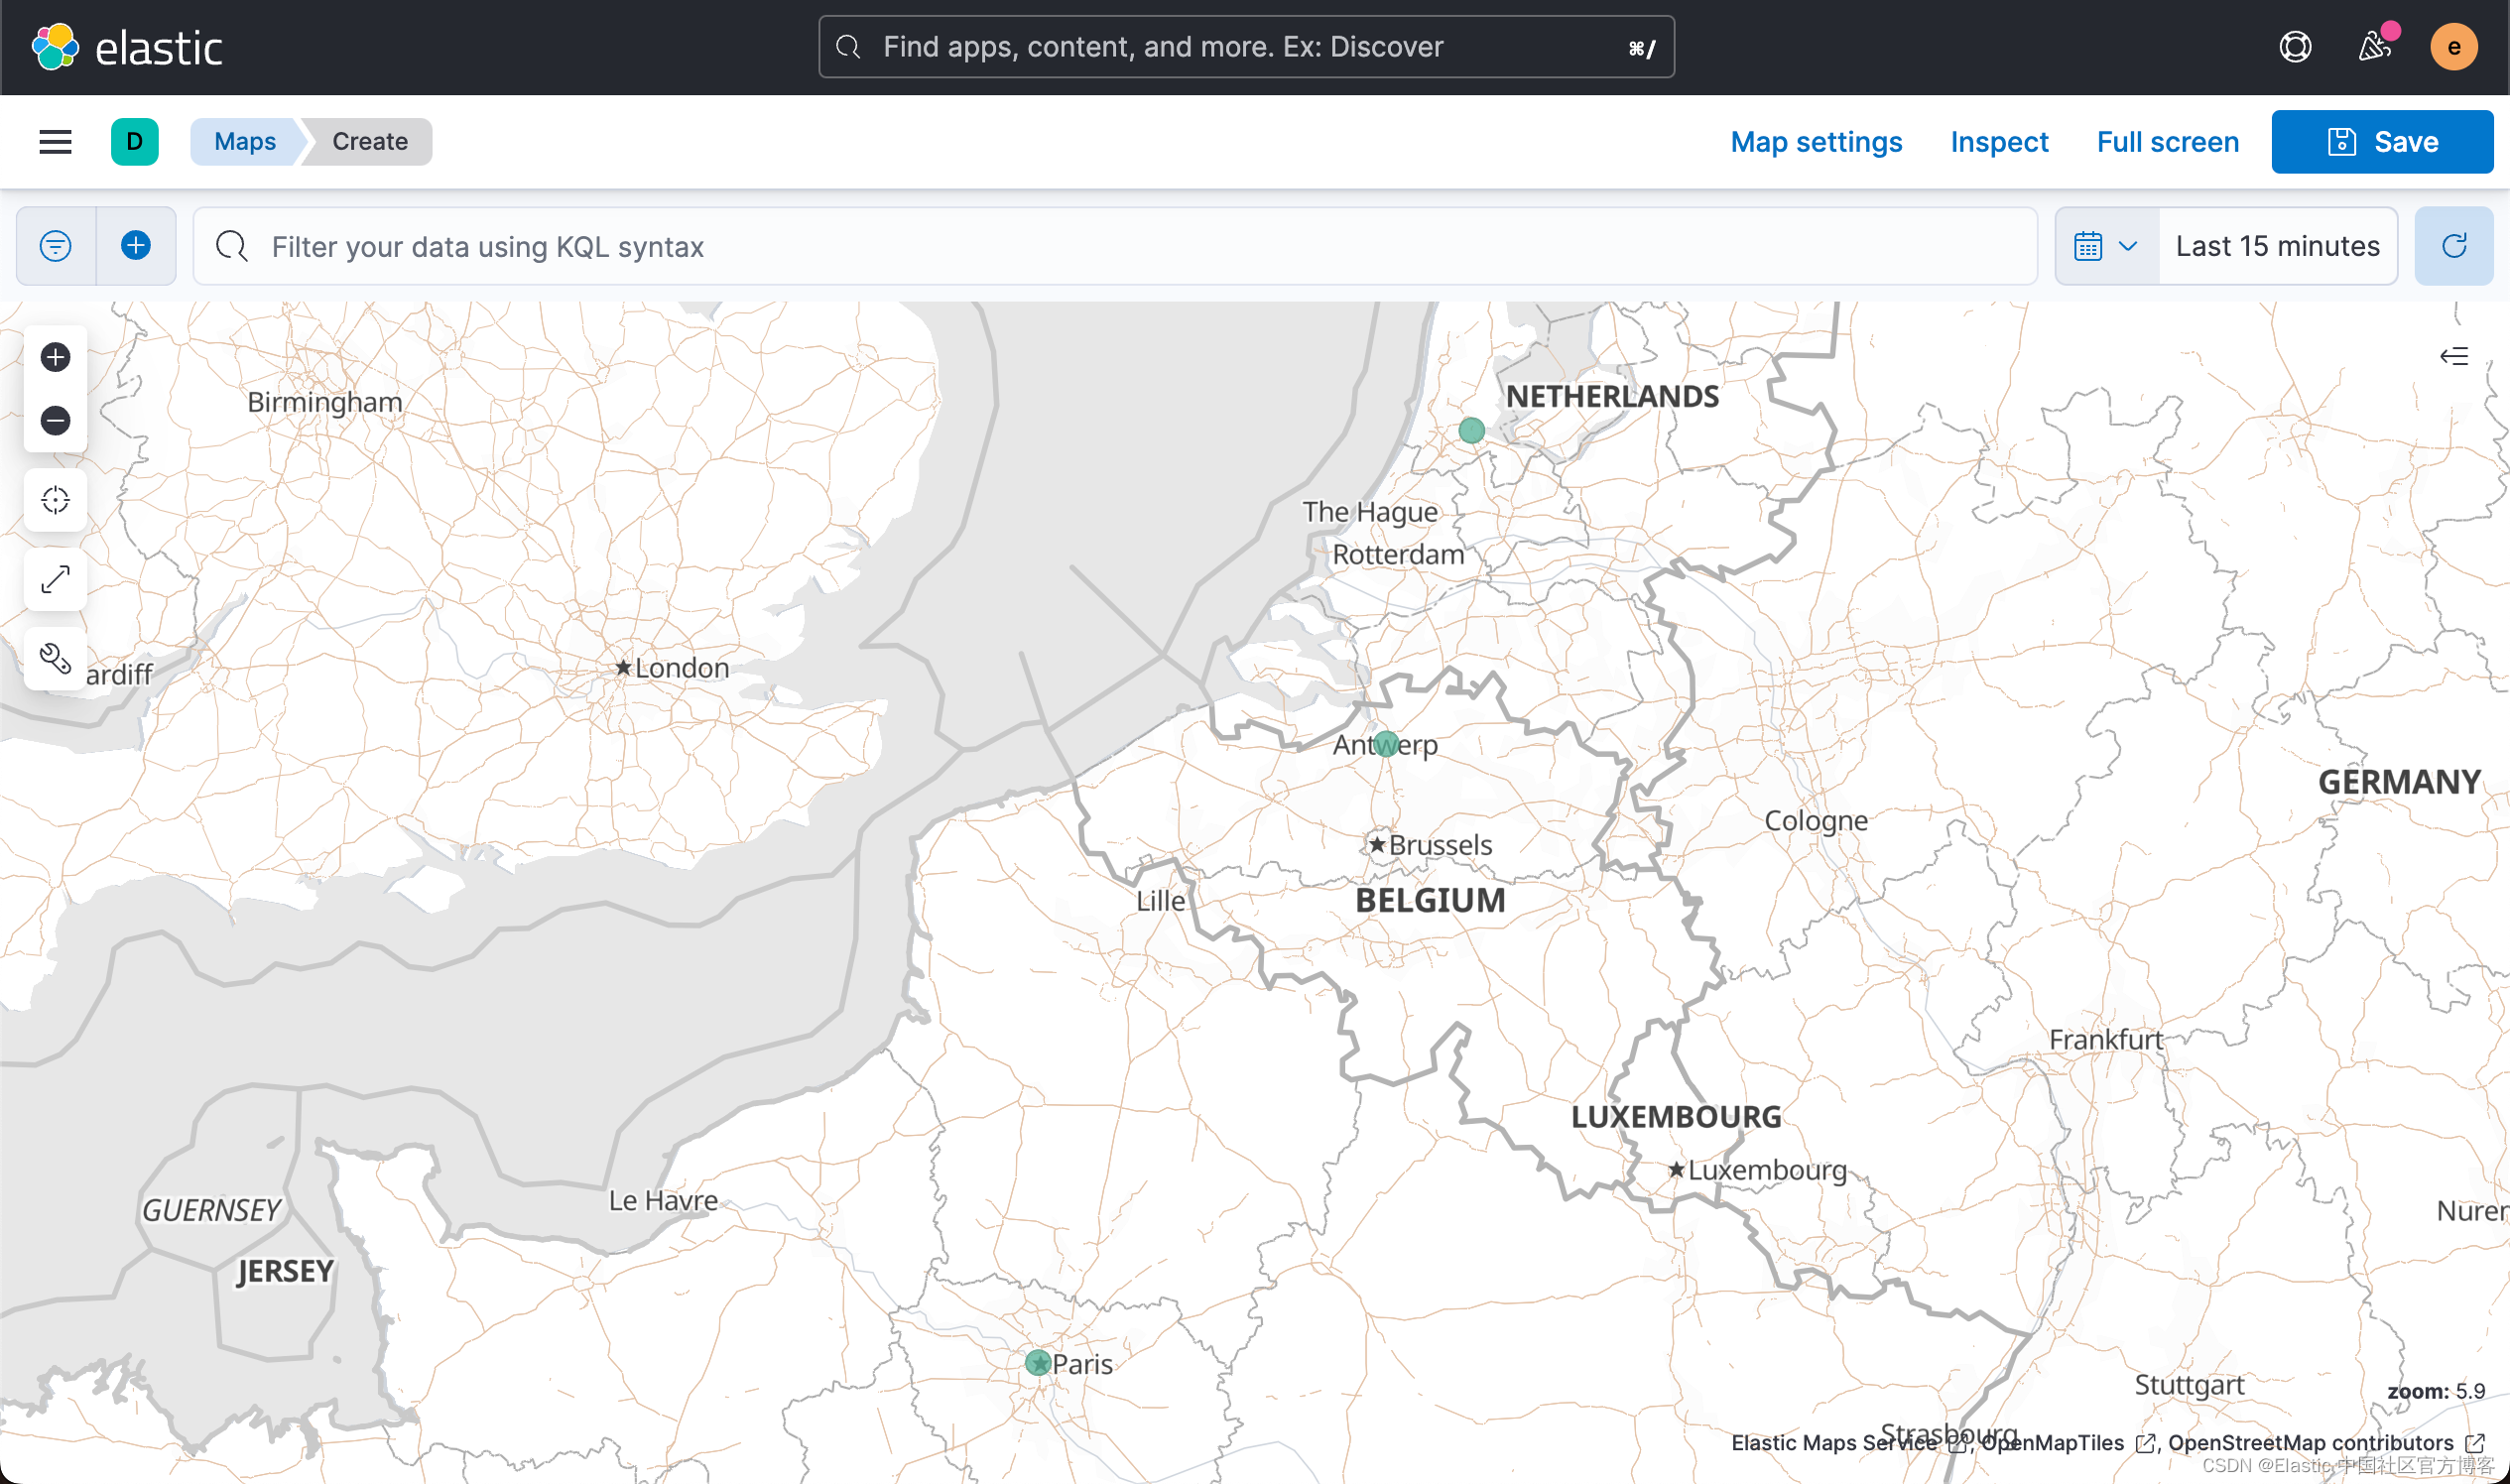Enter Full screen mode

[x=2167, y=142]
